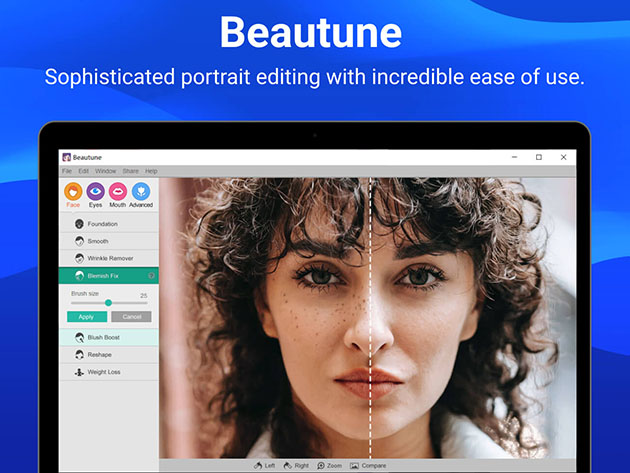Click the help icon on Blemish Fix

(x=151, y=276)
